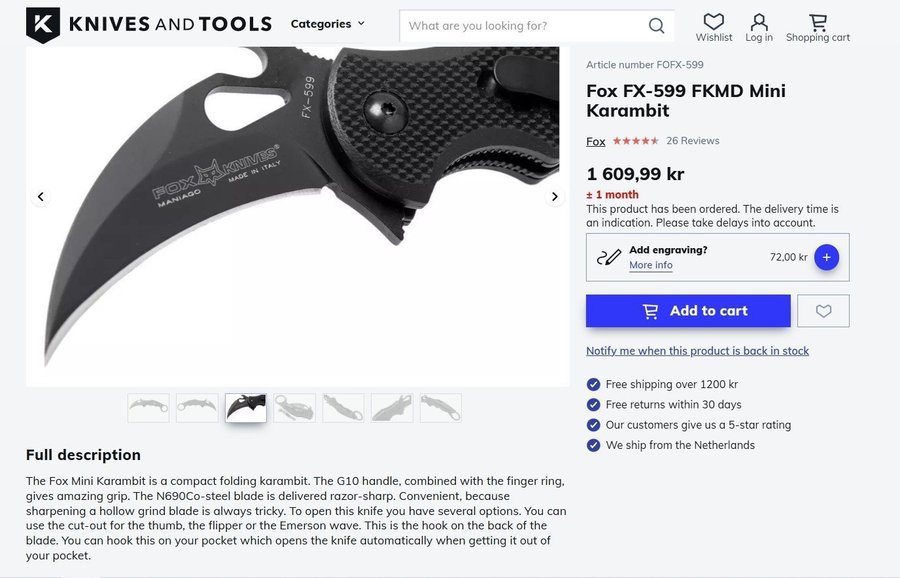Show the previous product image
The image size is (900, 578).
[41, 197]
